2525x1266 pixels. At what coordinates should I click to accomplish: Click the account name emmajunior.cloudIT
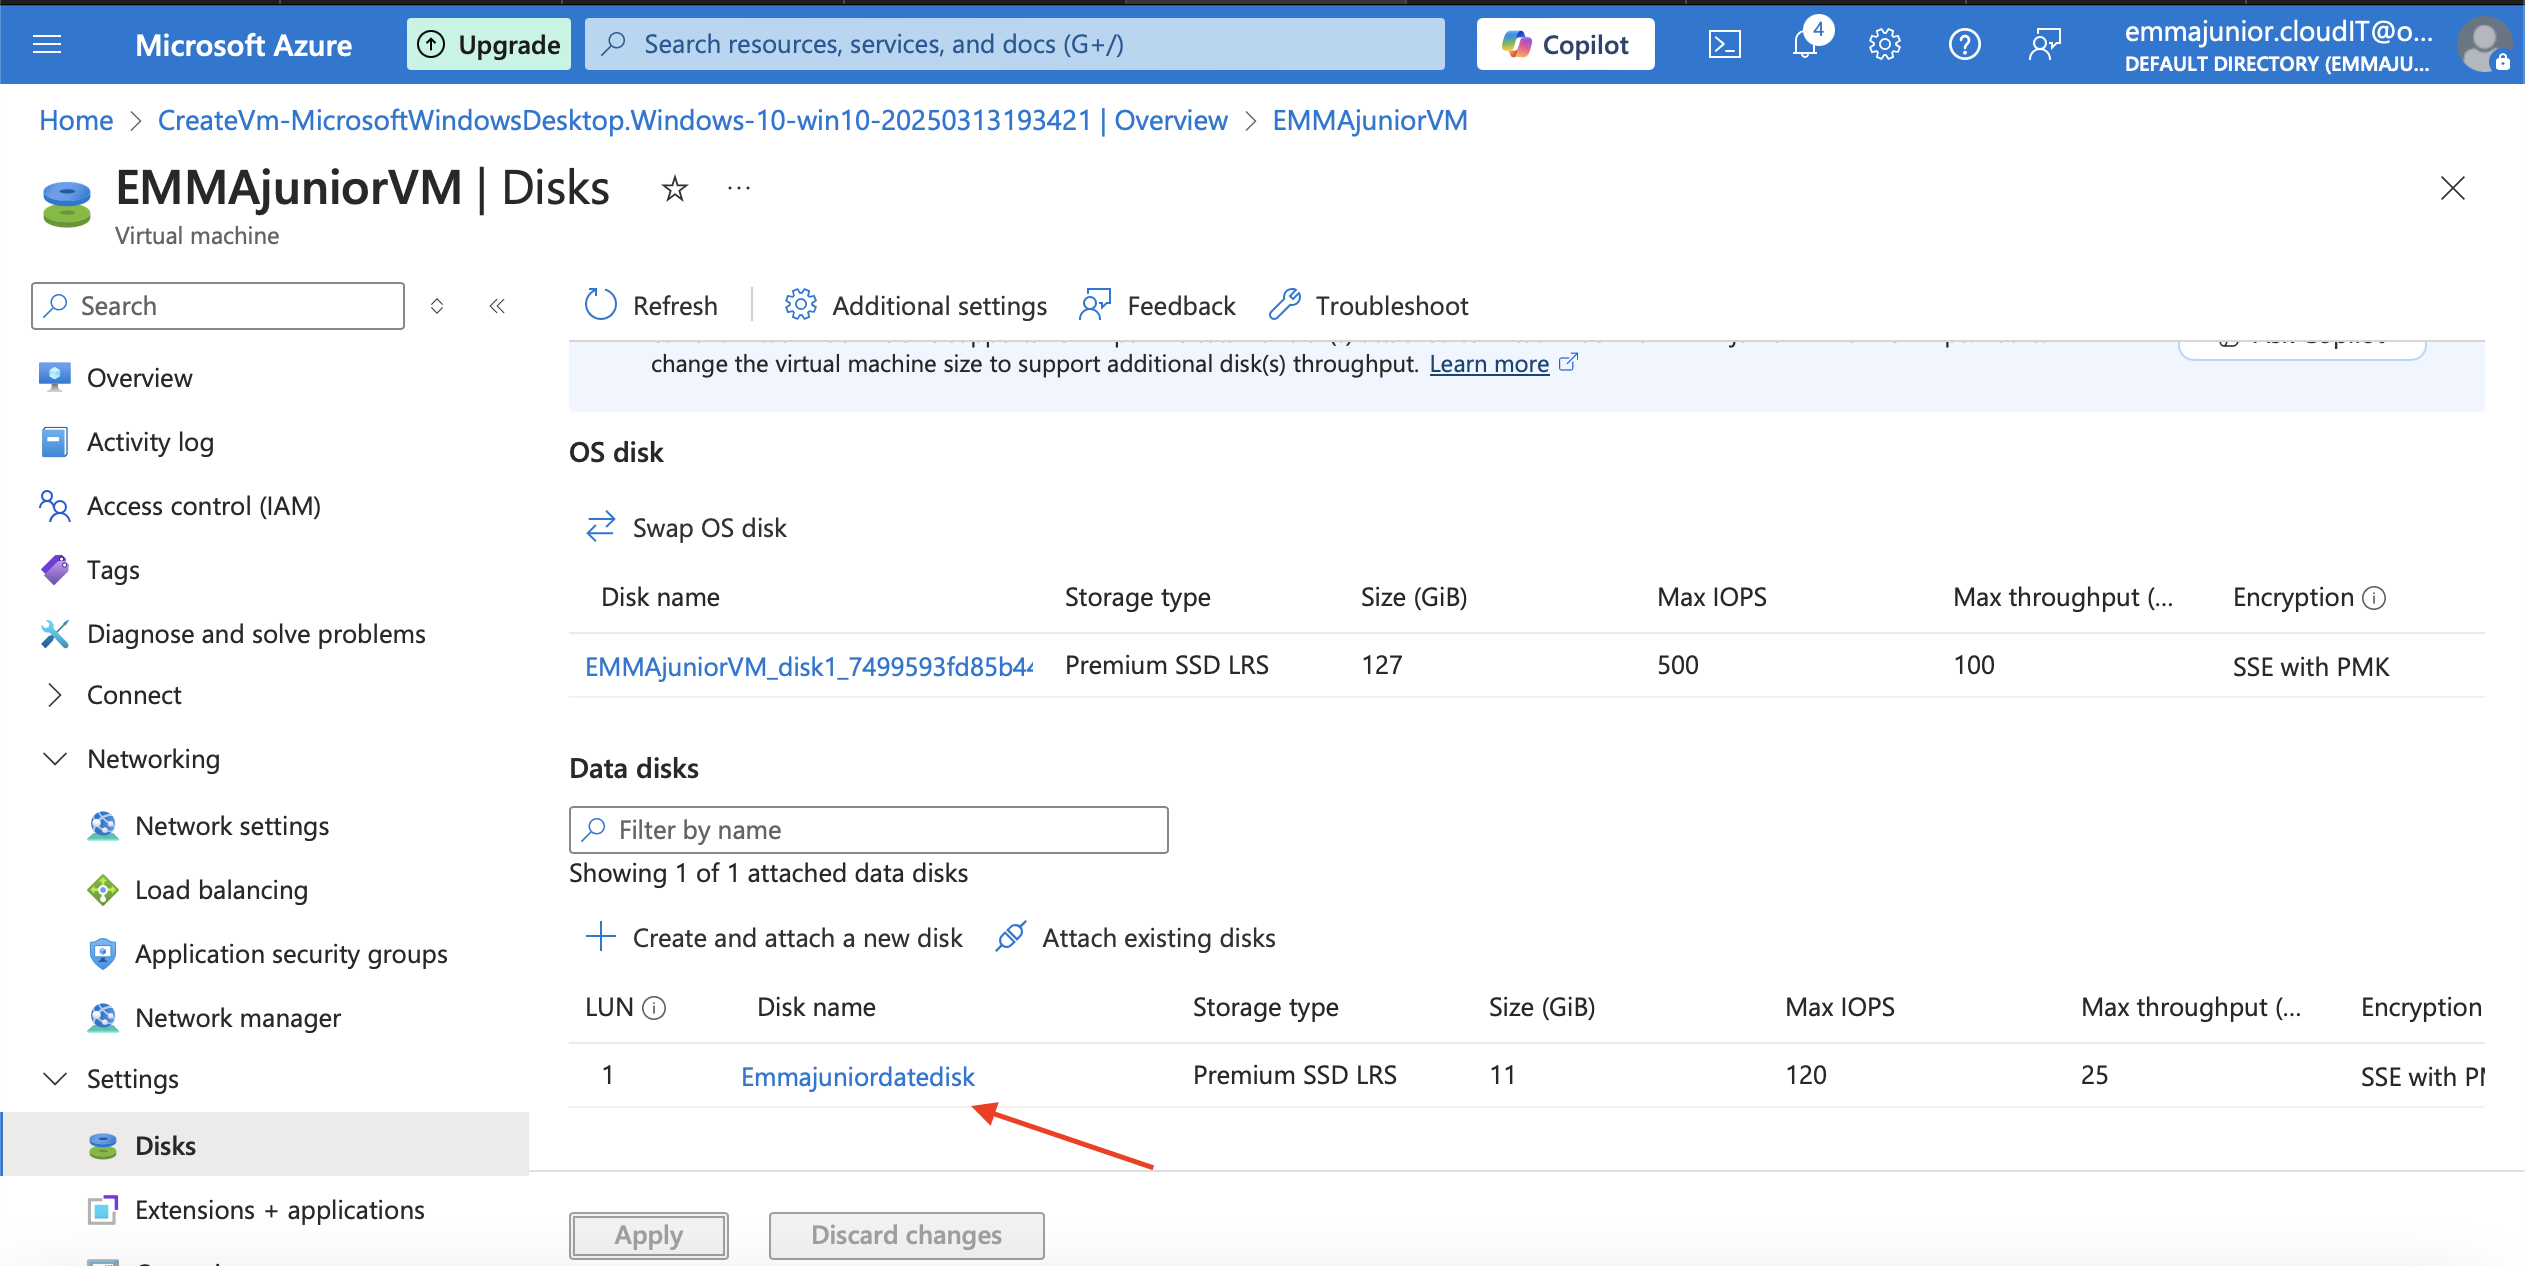[x=2278, y=32]
